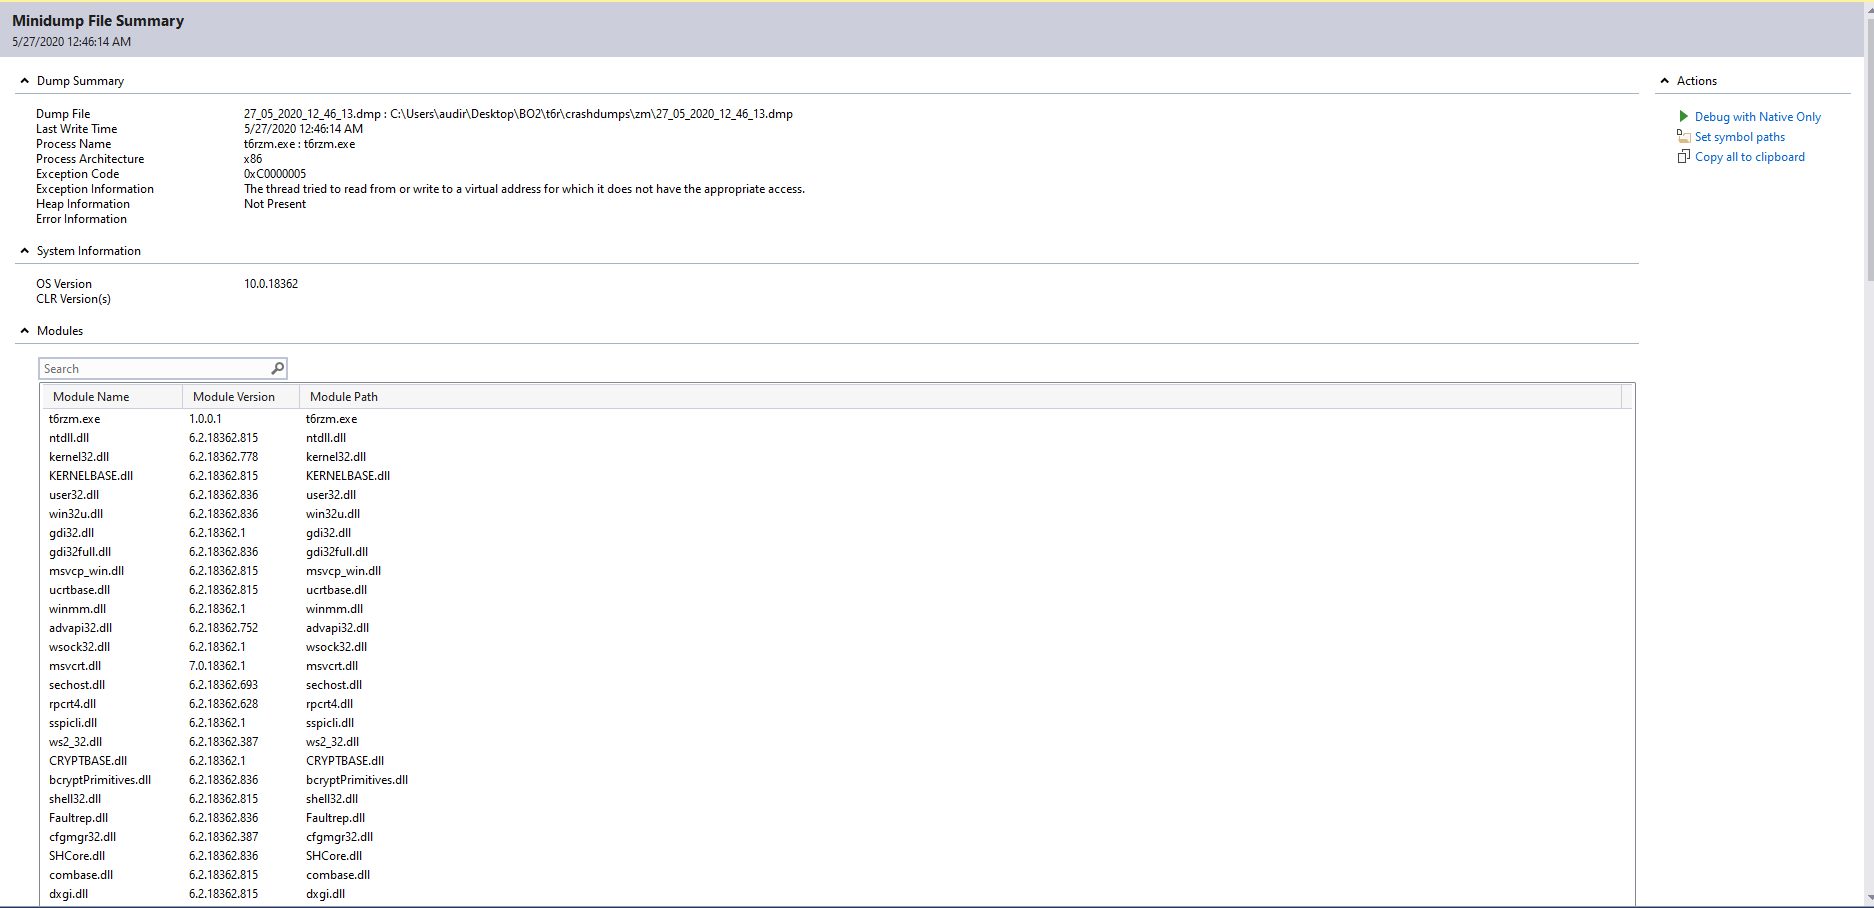1874x908 pixels.
Task: Collapse the Dump Summary section
Action: point(25,81)
